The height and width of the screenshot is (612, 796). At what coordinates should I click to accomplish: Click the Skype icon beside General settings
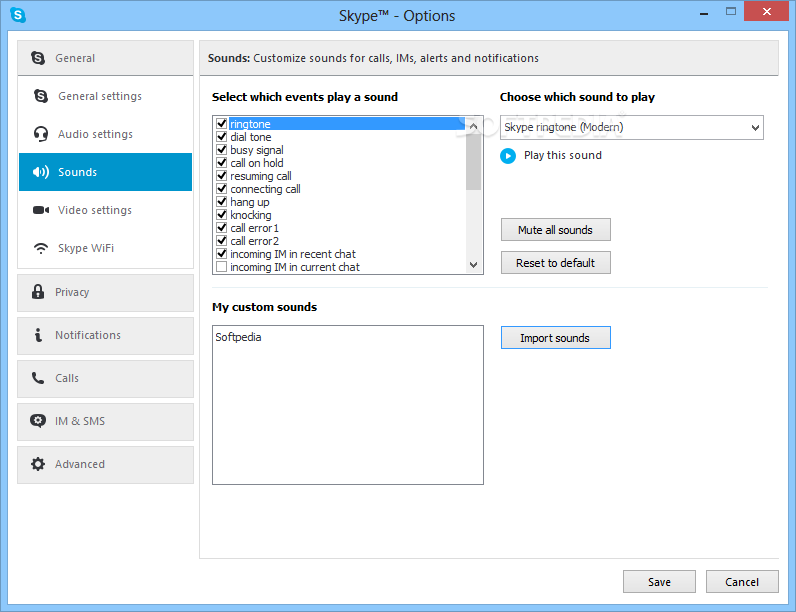(41, 95)
